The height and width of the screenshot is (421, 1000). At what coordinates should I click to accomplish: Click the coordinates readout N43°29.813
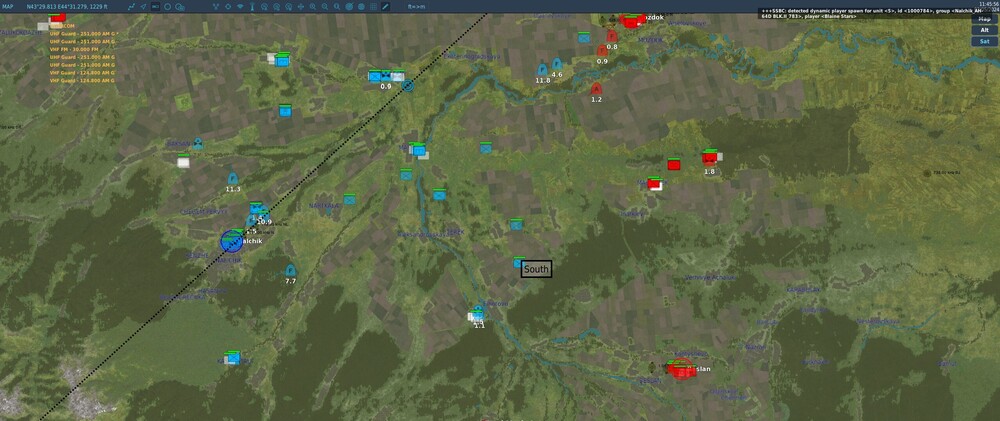click(68, 6)
